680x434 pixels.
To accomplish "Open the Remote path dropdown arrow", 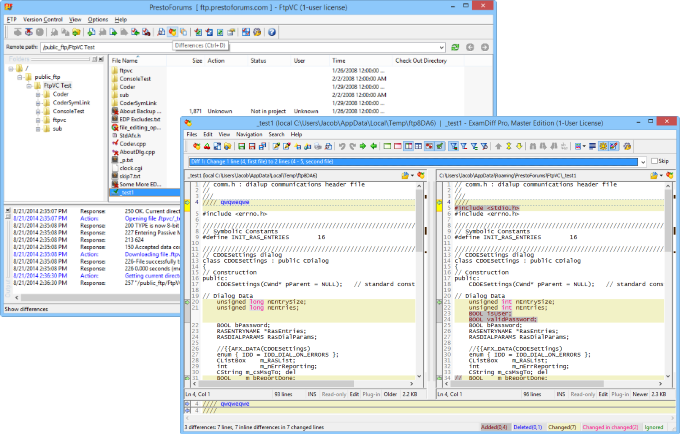I will [441, 47].
